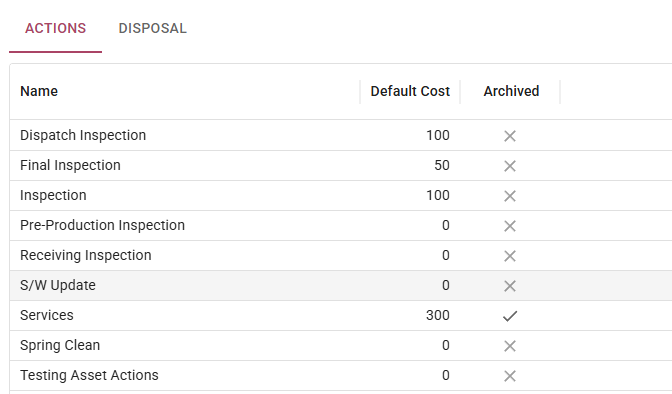This screenshot has height=394, width=672.
Task: Sort by Archived column header
Action: pyautogui.click(x=511, y=91)
